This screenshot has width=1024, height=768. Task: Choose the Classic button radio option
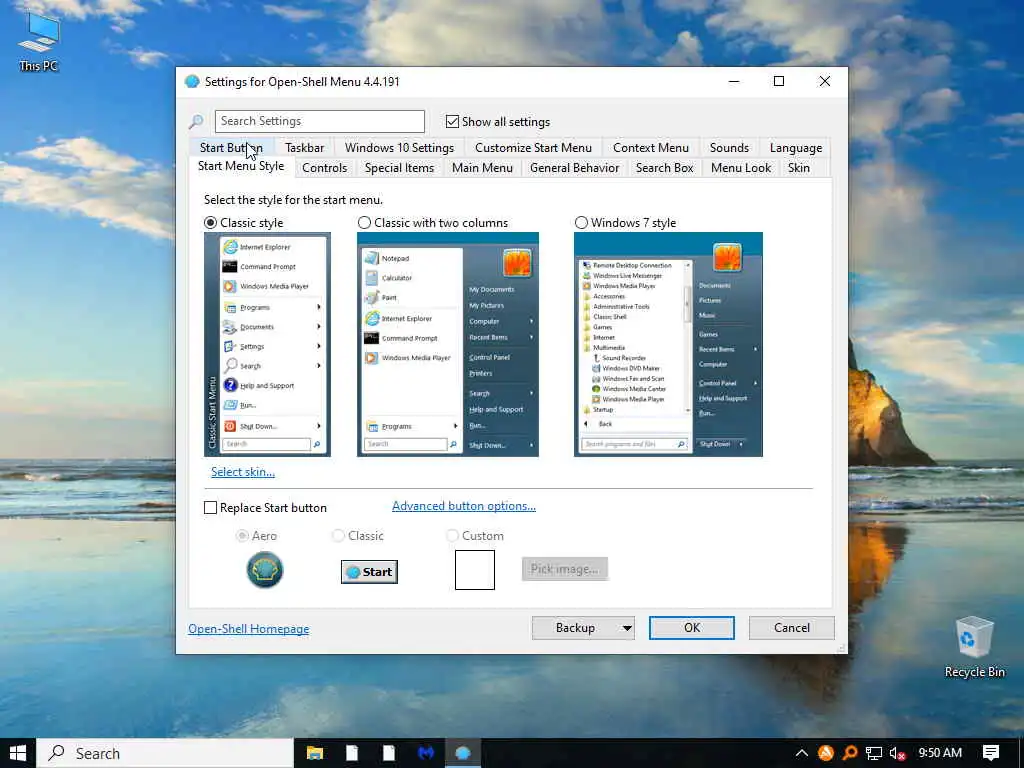coord(338,536)
